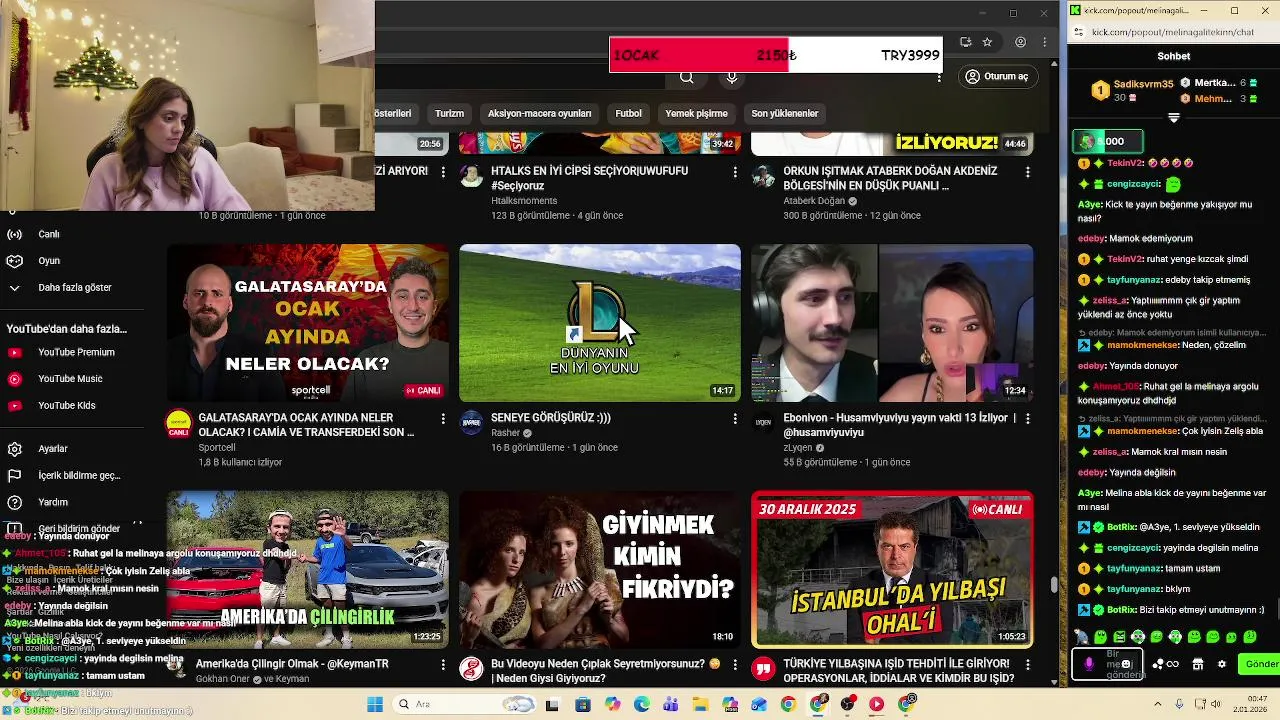Click green Gönder send button in Kick
Image resolution: width=1280 pixels, height=720 pixels.
1260,664
